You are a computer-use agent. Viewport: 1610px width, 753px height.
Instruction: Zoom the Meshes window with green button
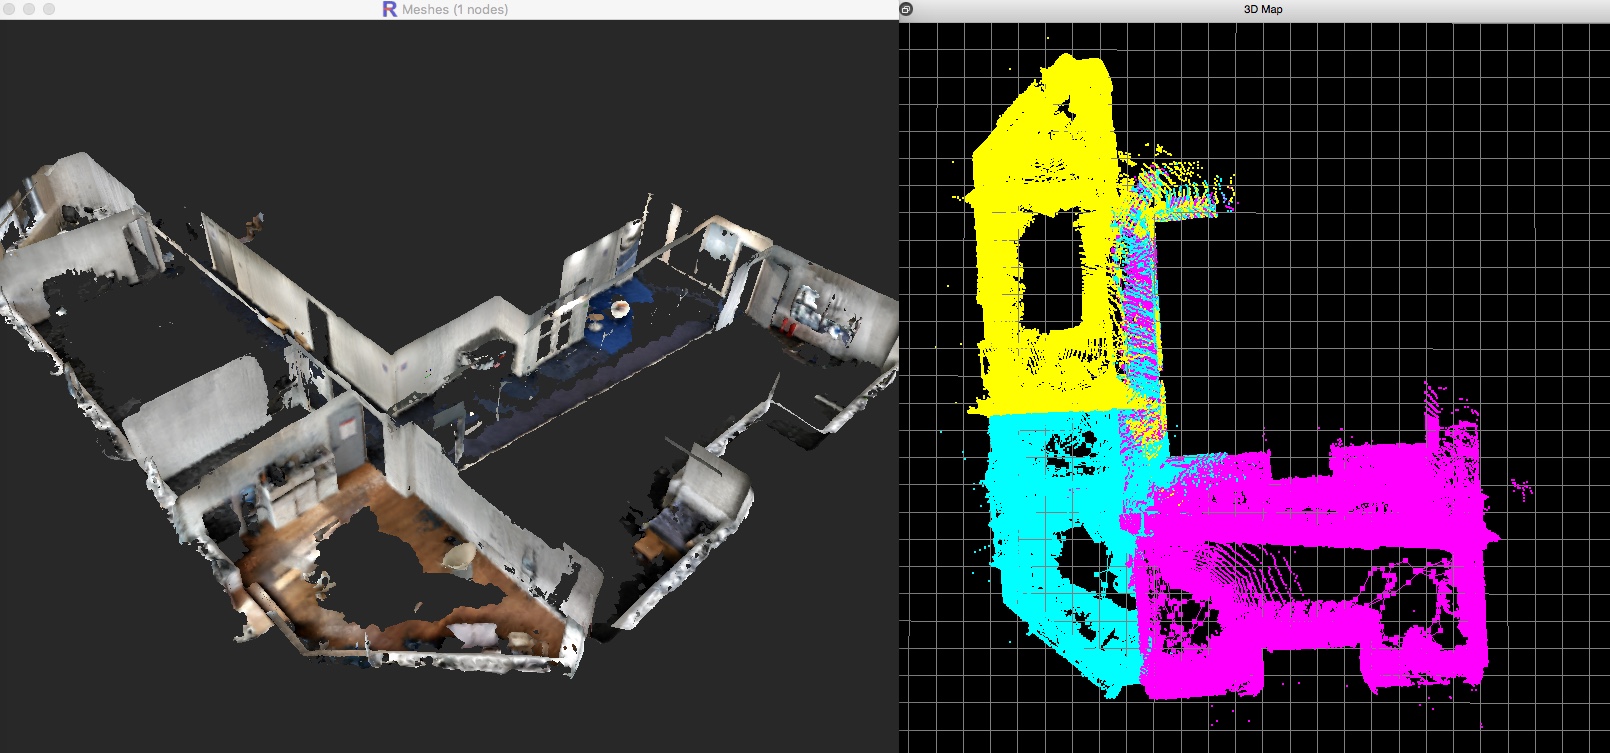(49, 9)
